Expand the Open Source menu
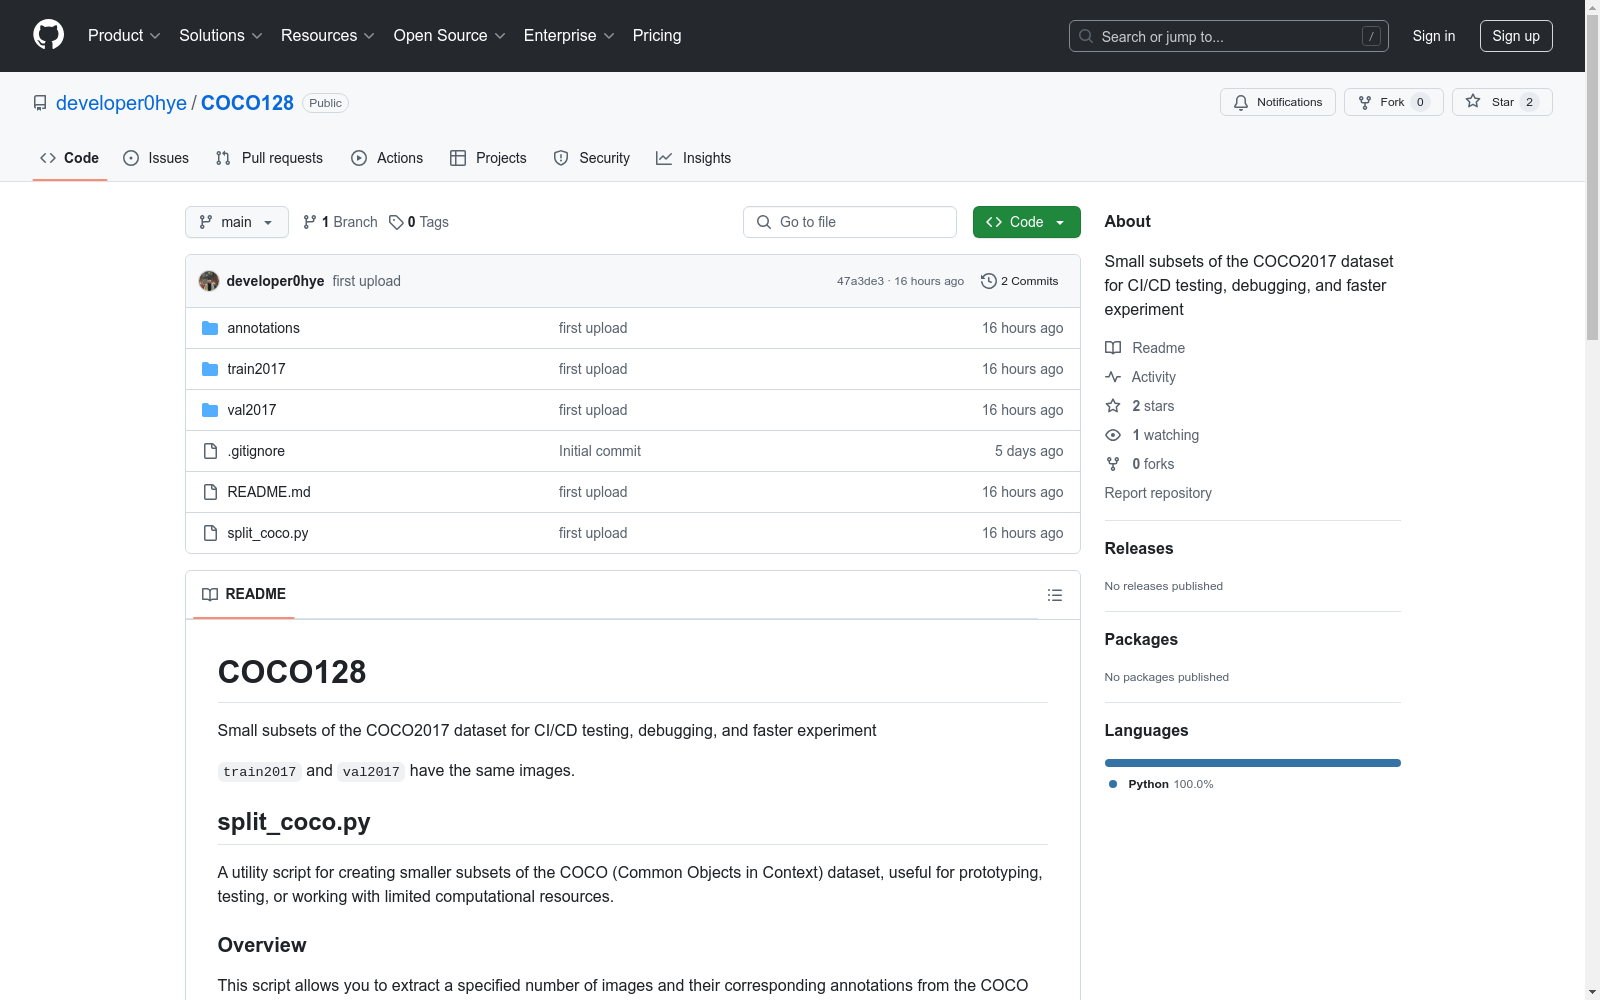The image size is (1600, 1000). [x=450, y=36]
